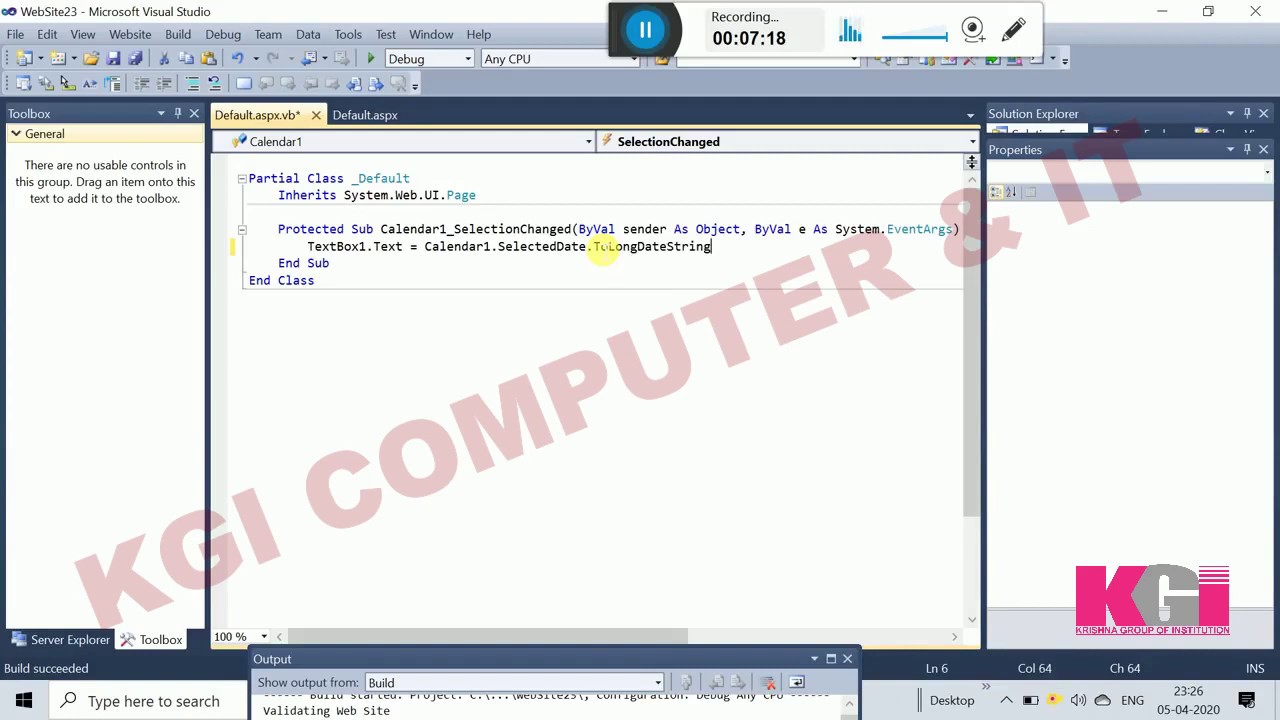
Task: Toggle bookmark on current line
Action: click(244, 84)
